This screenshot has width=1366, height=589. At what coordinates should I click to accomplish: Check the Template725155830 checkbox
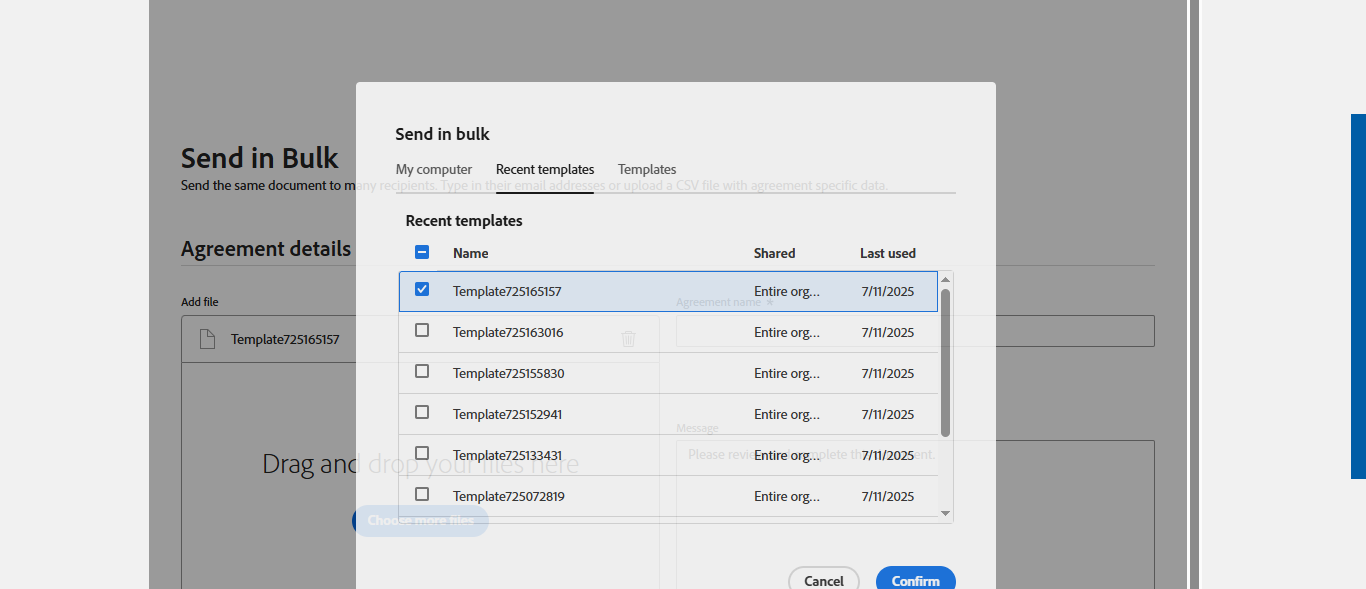click(422, 371)
